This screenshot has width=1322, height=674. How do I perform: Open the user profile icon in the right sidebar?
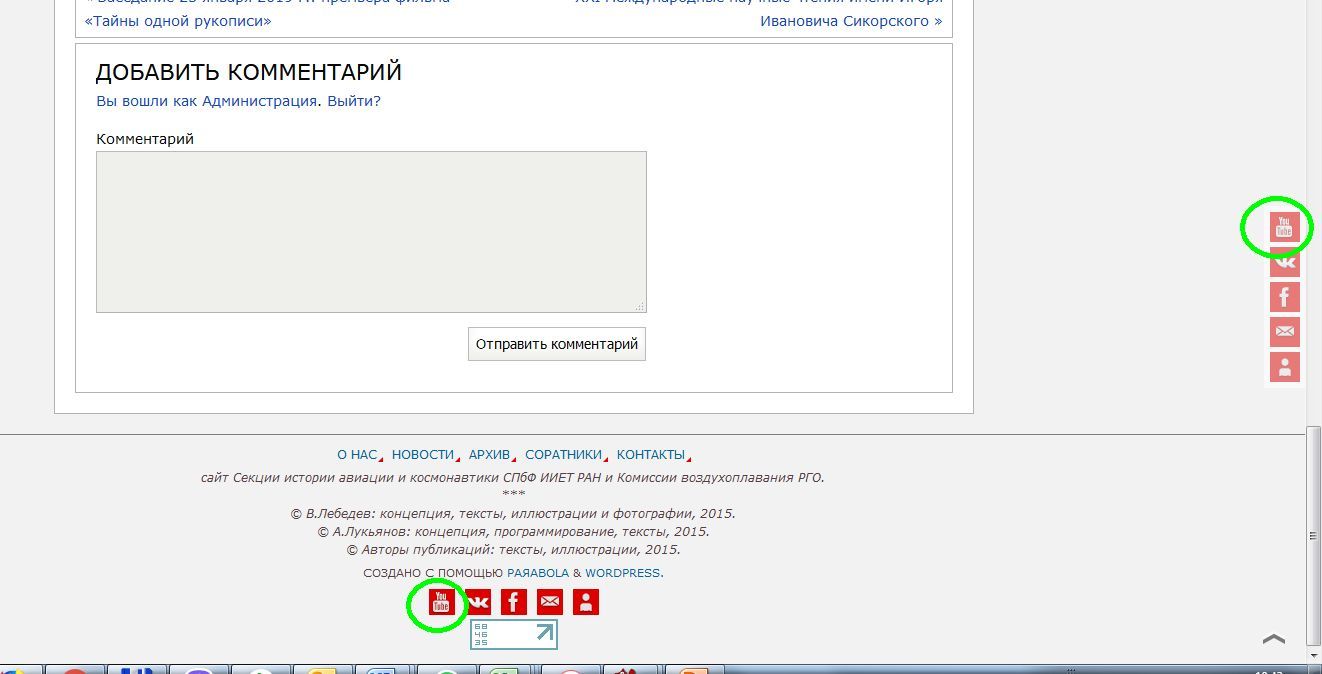1284,367
